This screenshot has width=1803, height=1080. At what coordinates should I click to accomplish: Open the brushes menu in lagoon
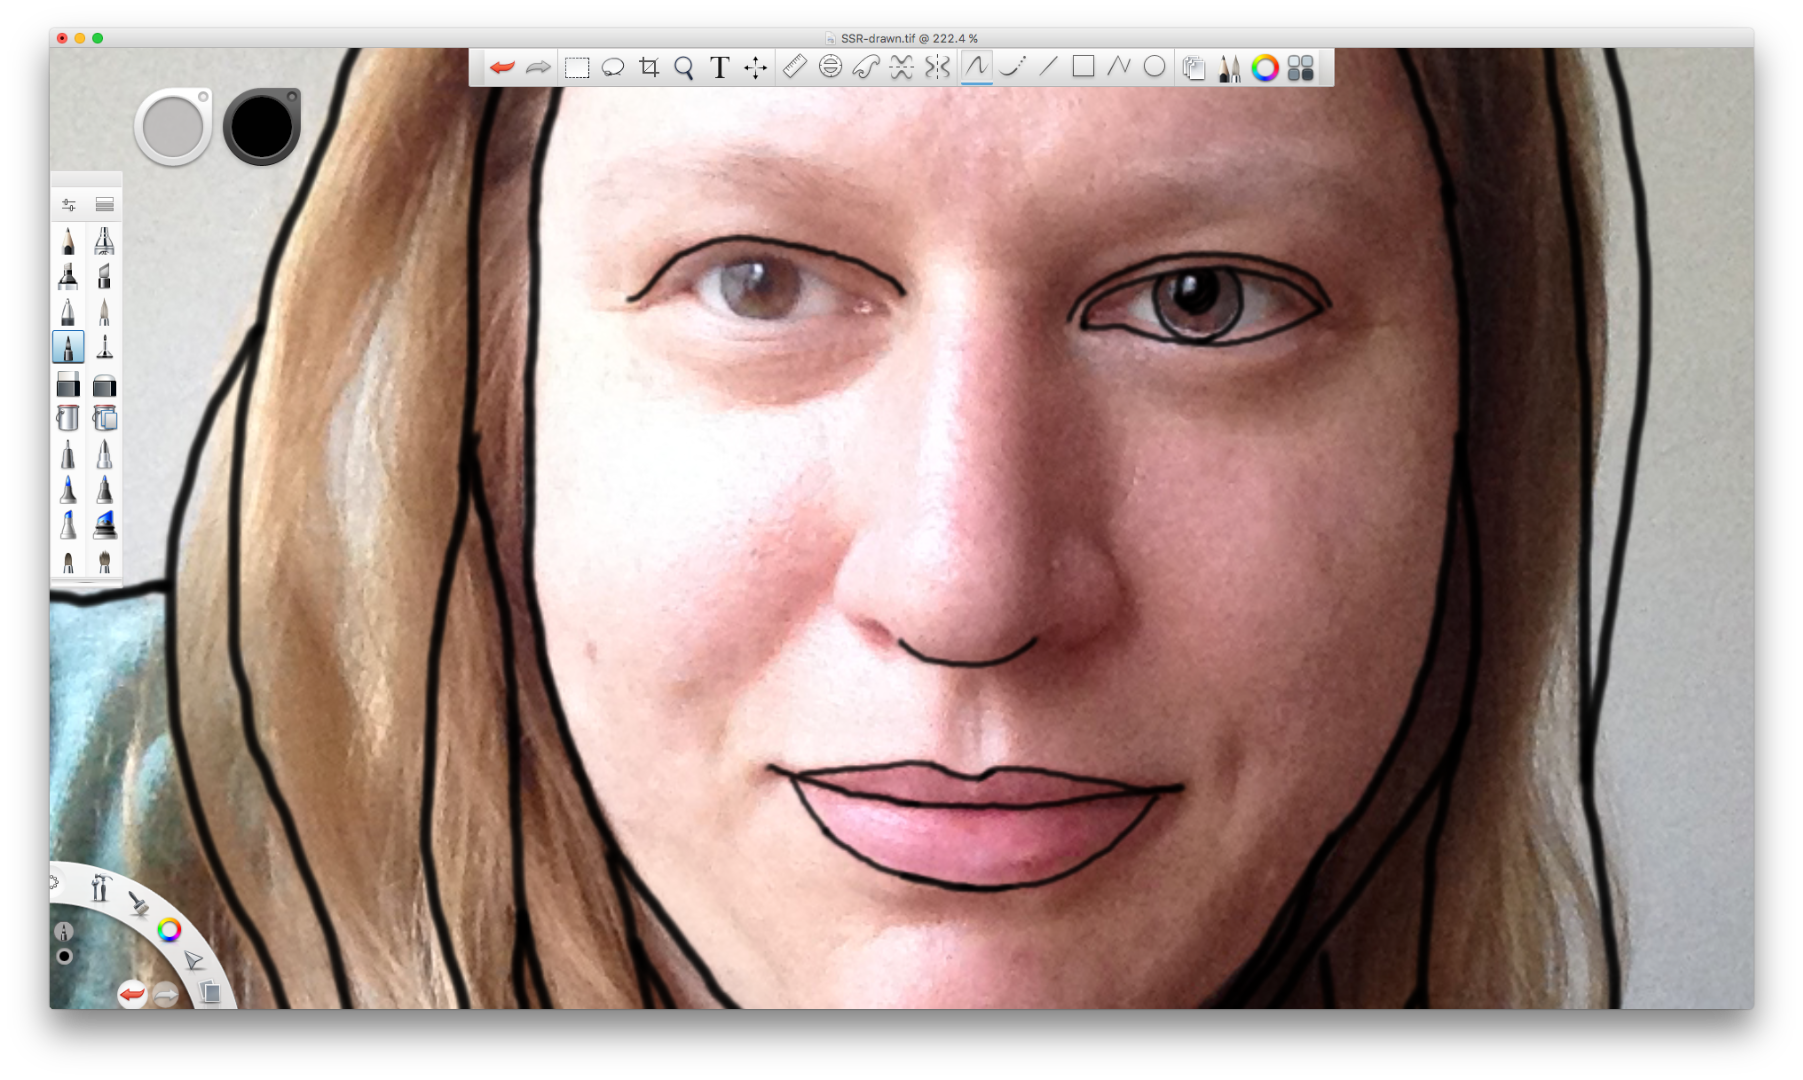click(138, 903)
